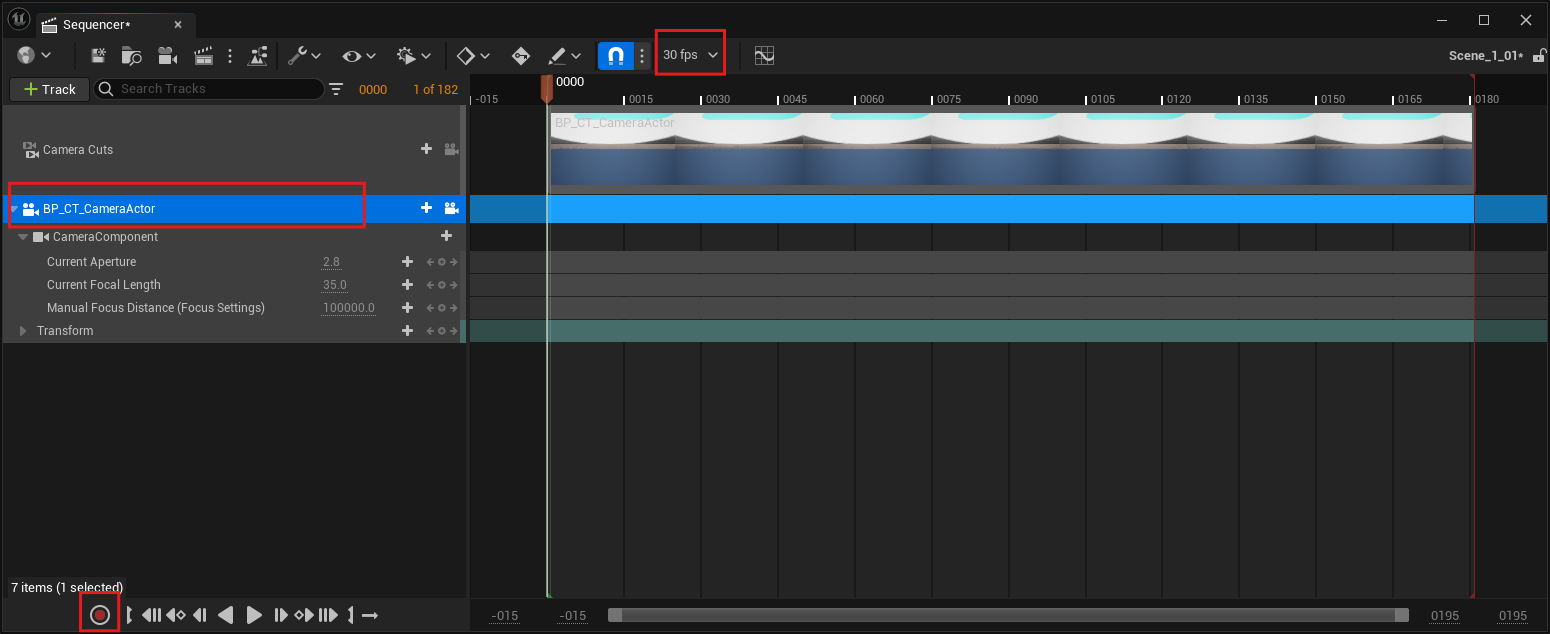1550x634 pixels.
Task: Open the Curve Editor icon
Action: pyautogui.click(x=764, y=56)
